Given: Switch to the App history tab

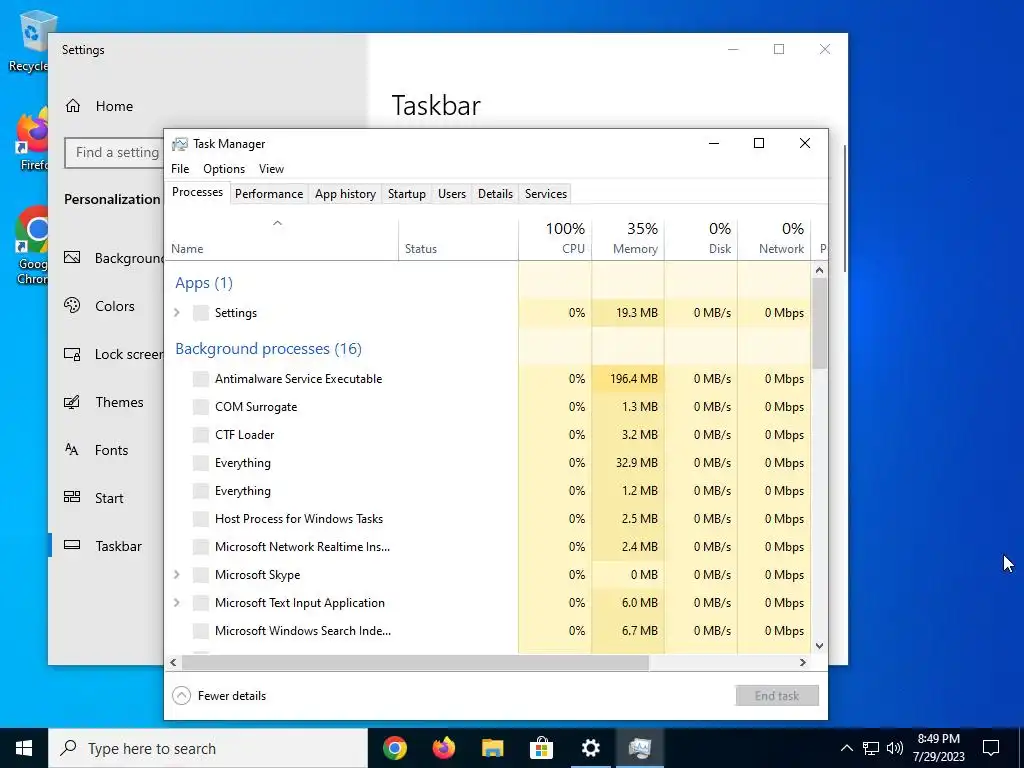Looking at the screenshot, I should point(345,194).
